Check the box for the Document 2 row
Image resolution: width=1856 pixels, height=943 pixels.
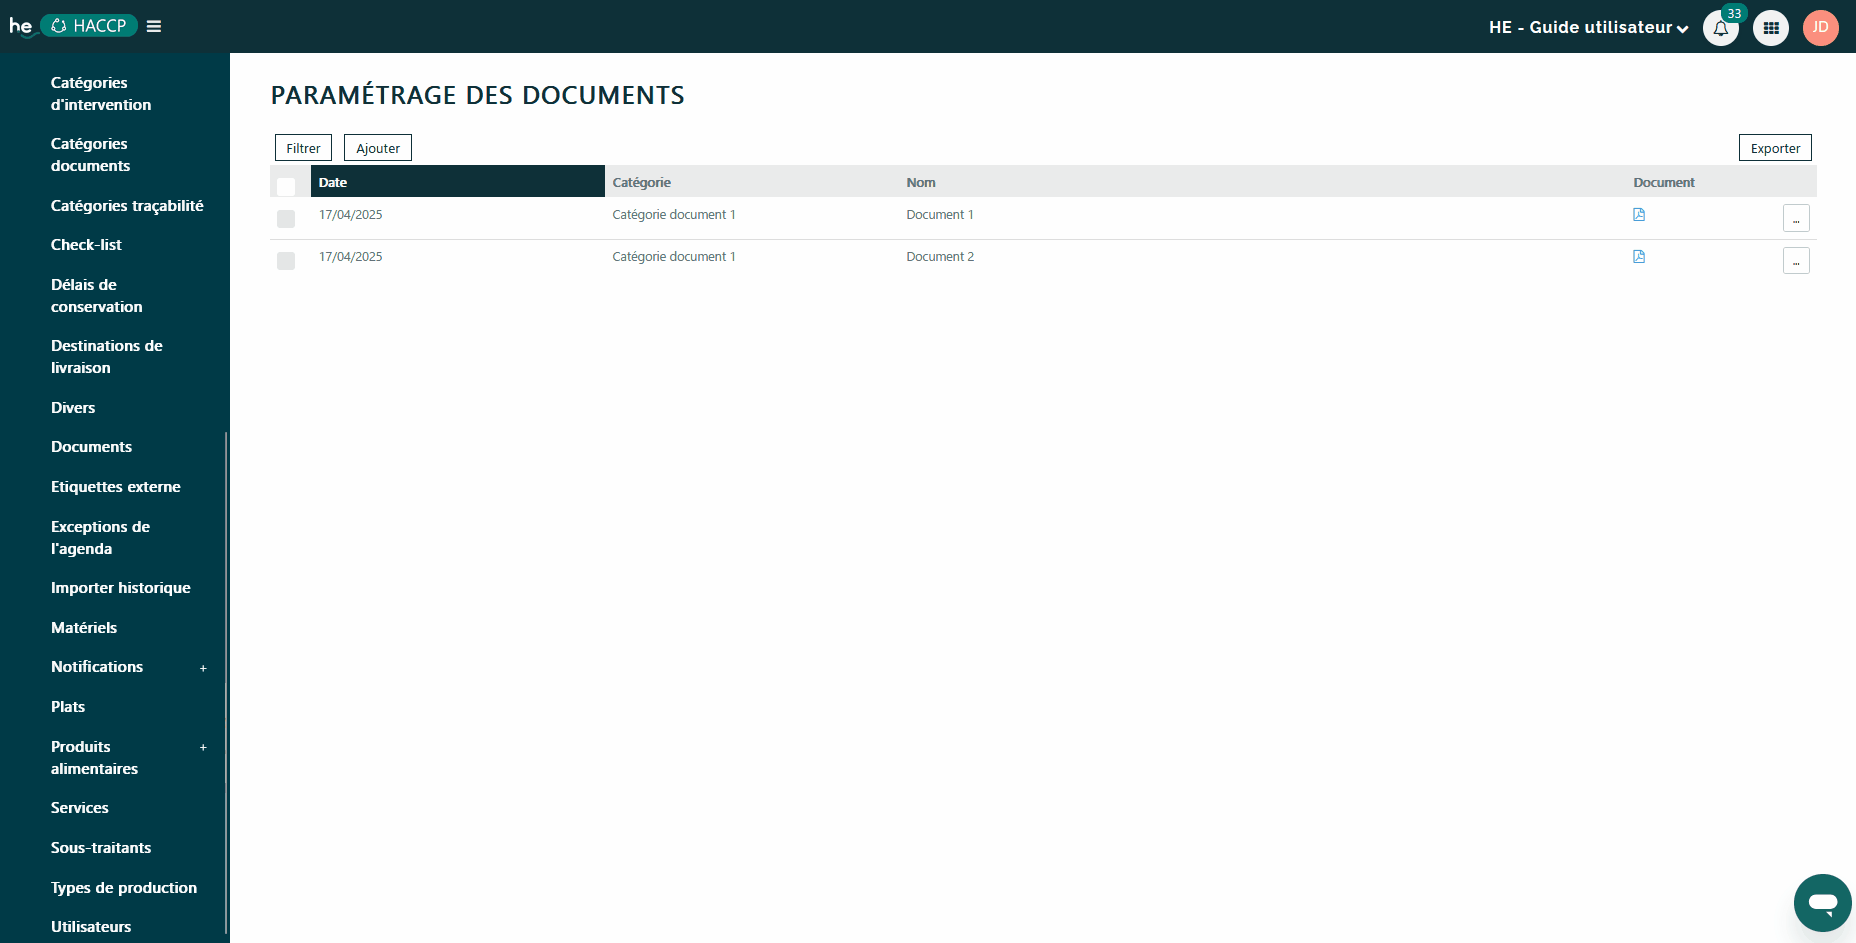pos(286,261)
